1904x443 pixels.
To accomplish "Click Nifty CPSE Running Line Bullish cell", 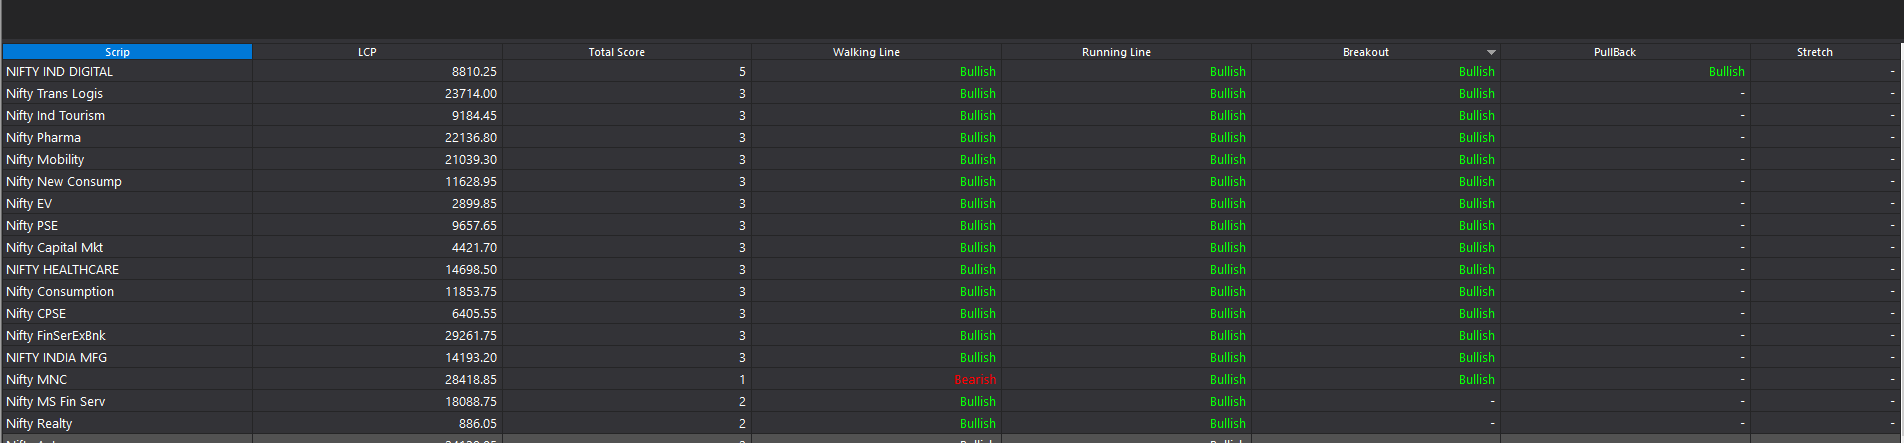I will (x=1227, y=313).
